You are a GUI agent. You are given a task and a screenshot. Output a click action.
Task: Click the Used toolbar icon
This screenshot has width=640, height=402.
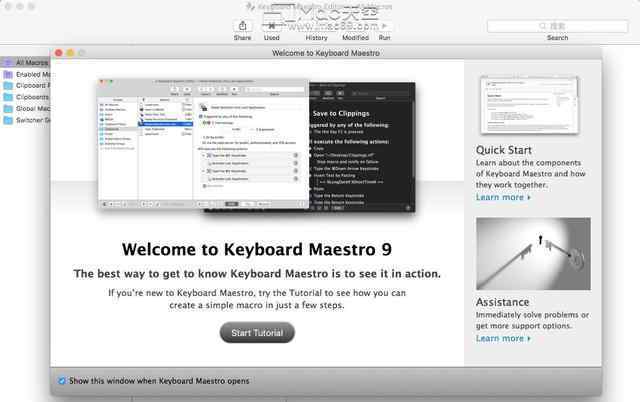(x=271, y=26)
